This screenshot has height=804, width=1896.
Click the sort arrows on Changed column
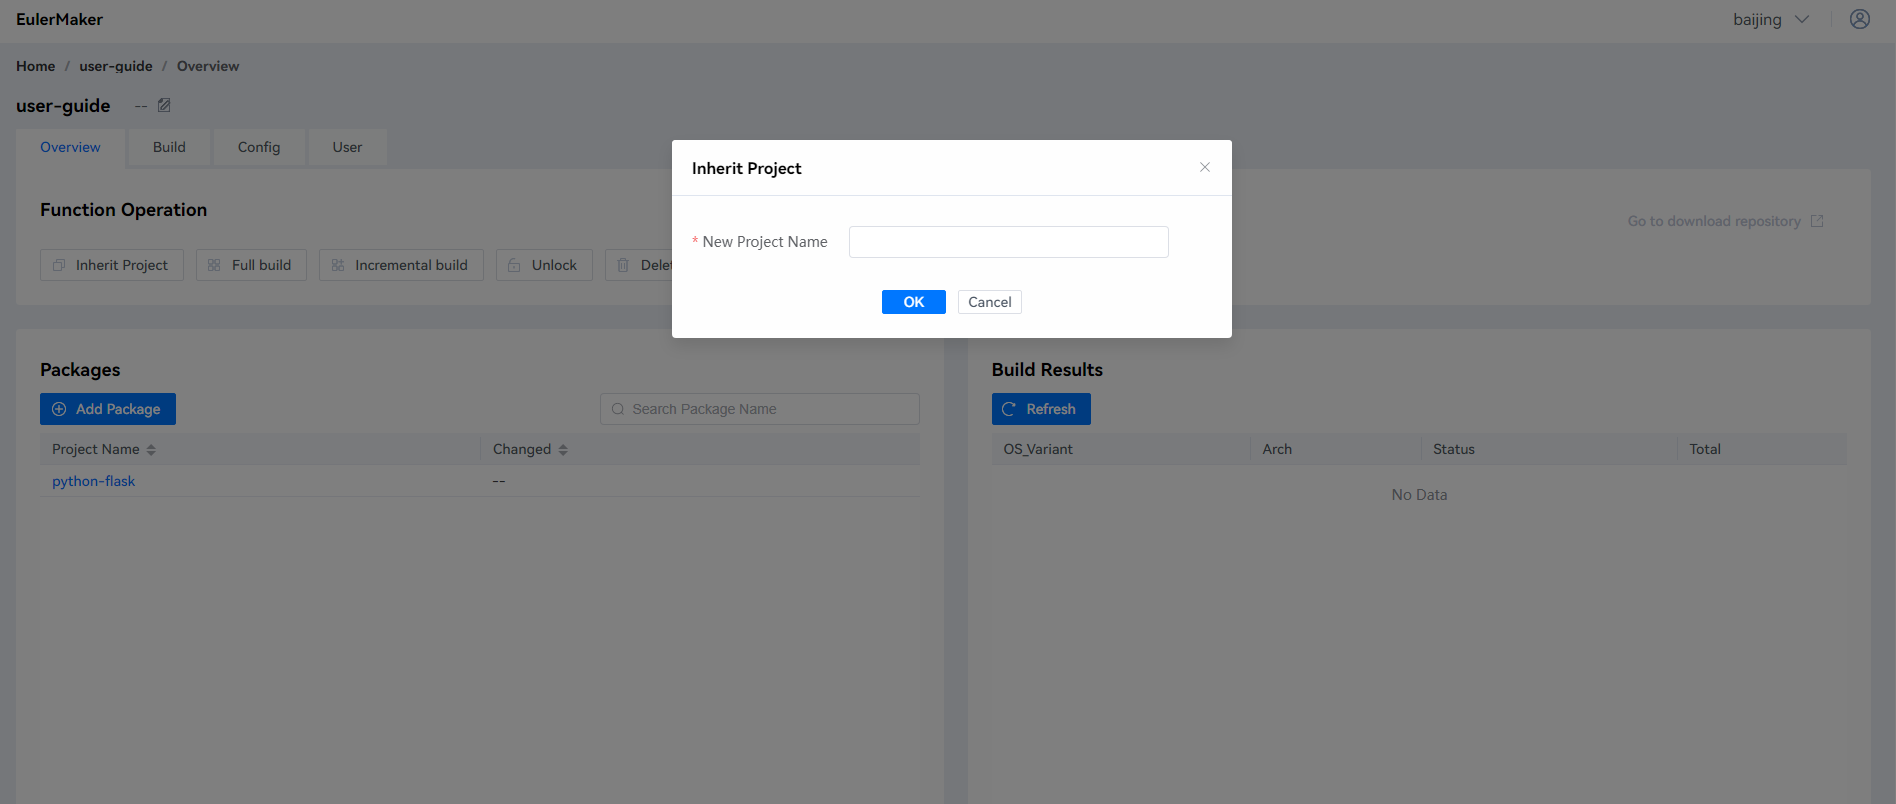coord(563,450)
